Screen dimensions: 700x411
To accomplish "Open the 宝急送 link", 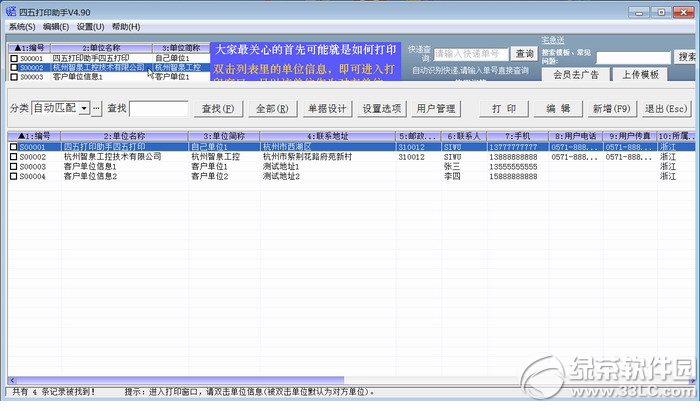I will point(553,40).
